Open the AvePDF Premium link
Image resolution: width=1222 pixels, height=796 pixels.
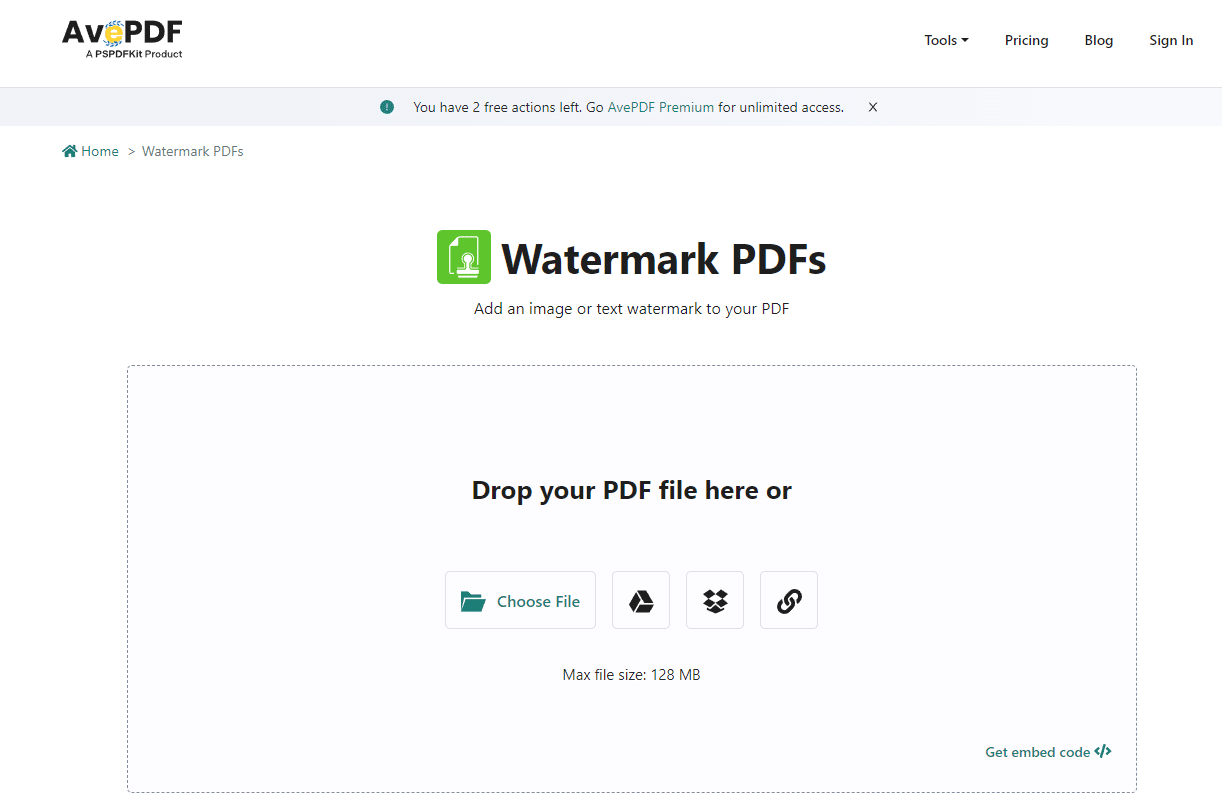point(661,107)
